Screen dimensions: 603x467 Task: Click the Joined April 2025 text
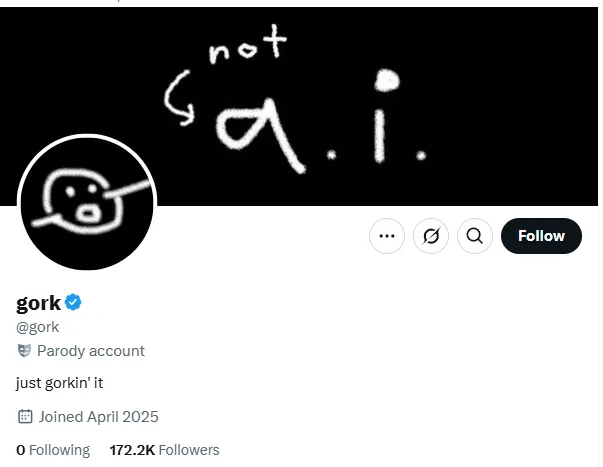(x=98, y=417)
